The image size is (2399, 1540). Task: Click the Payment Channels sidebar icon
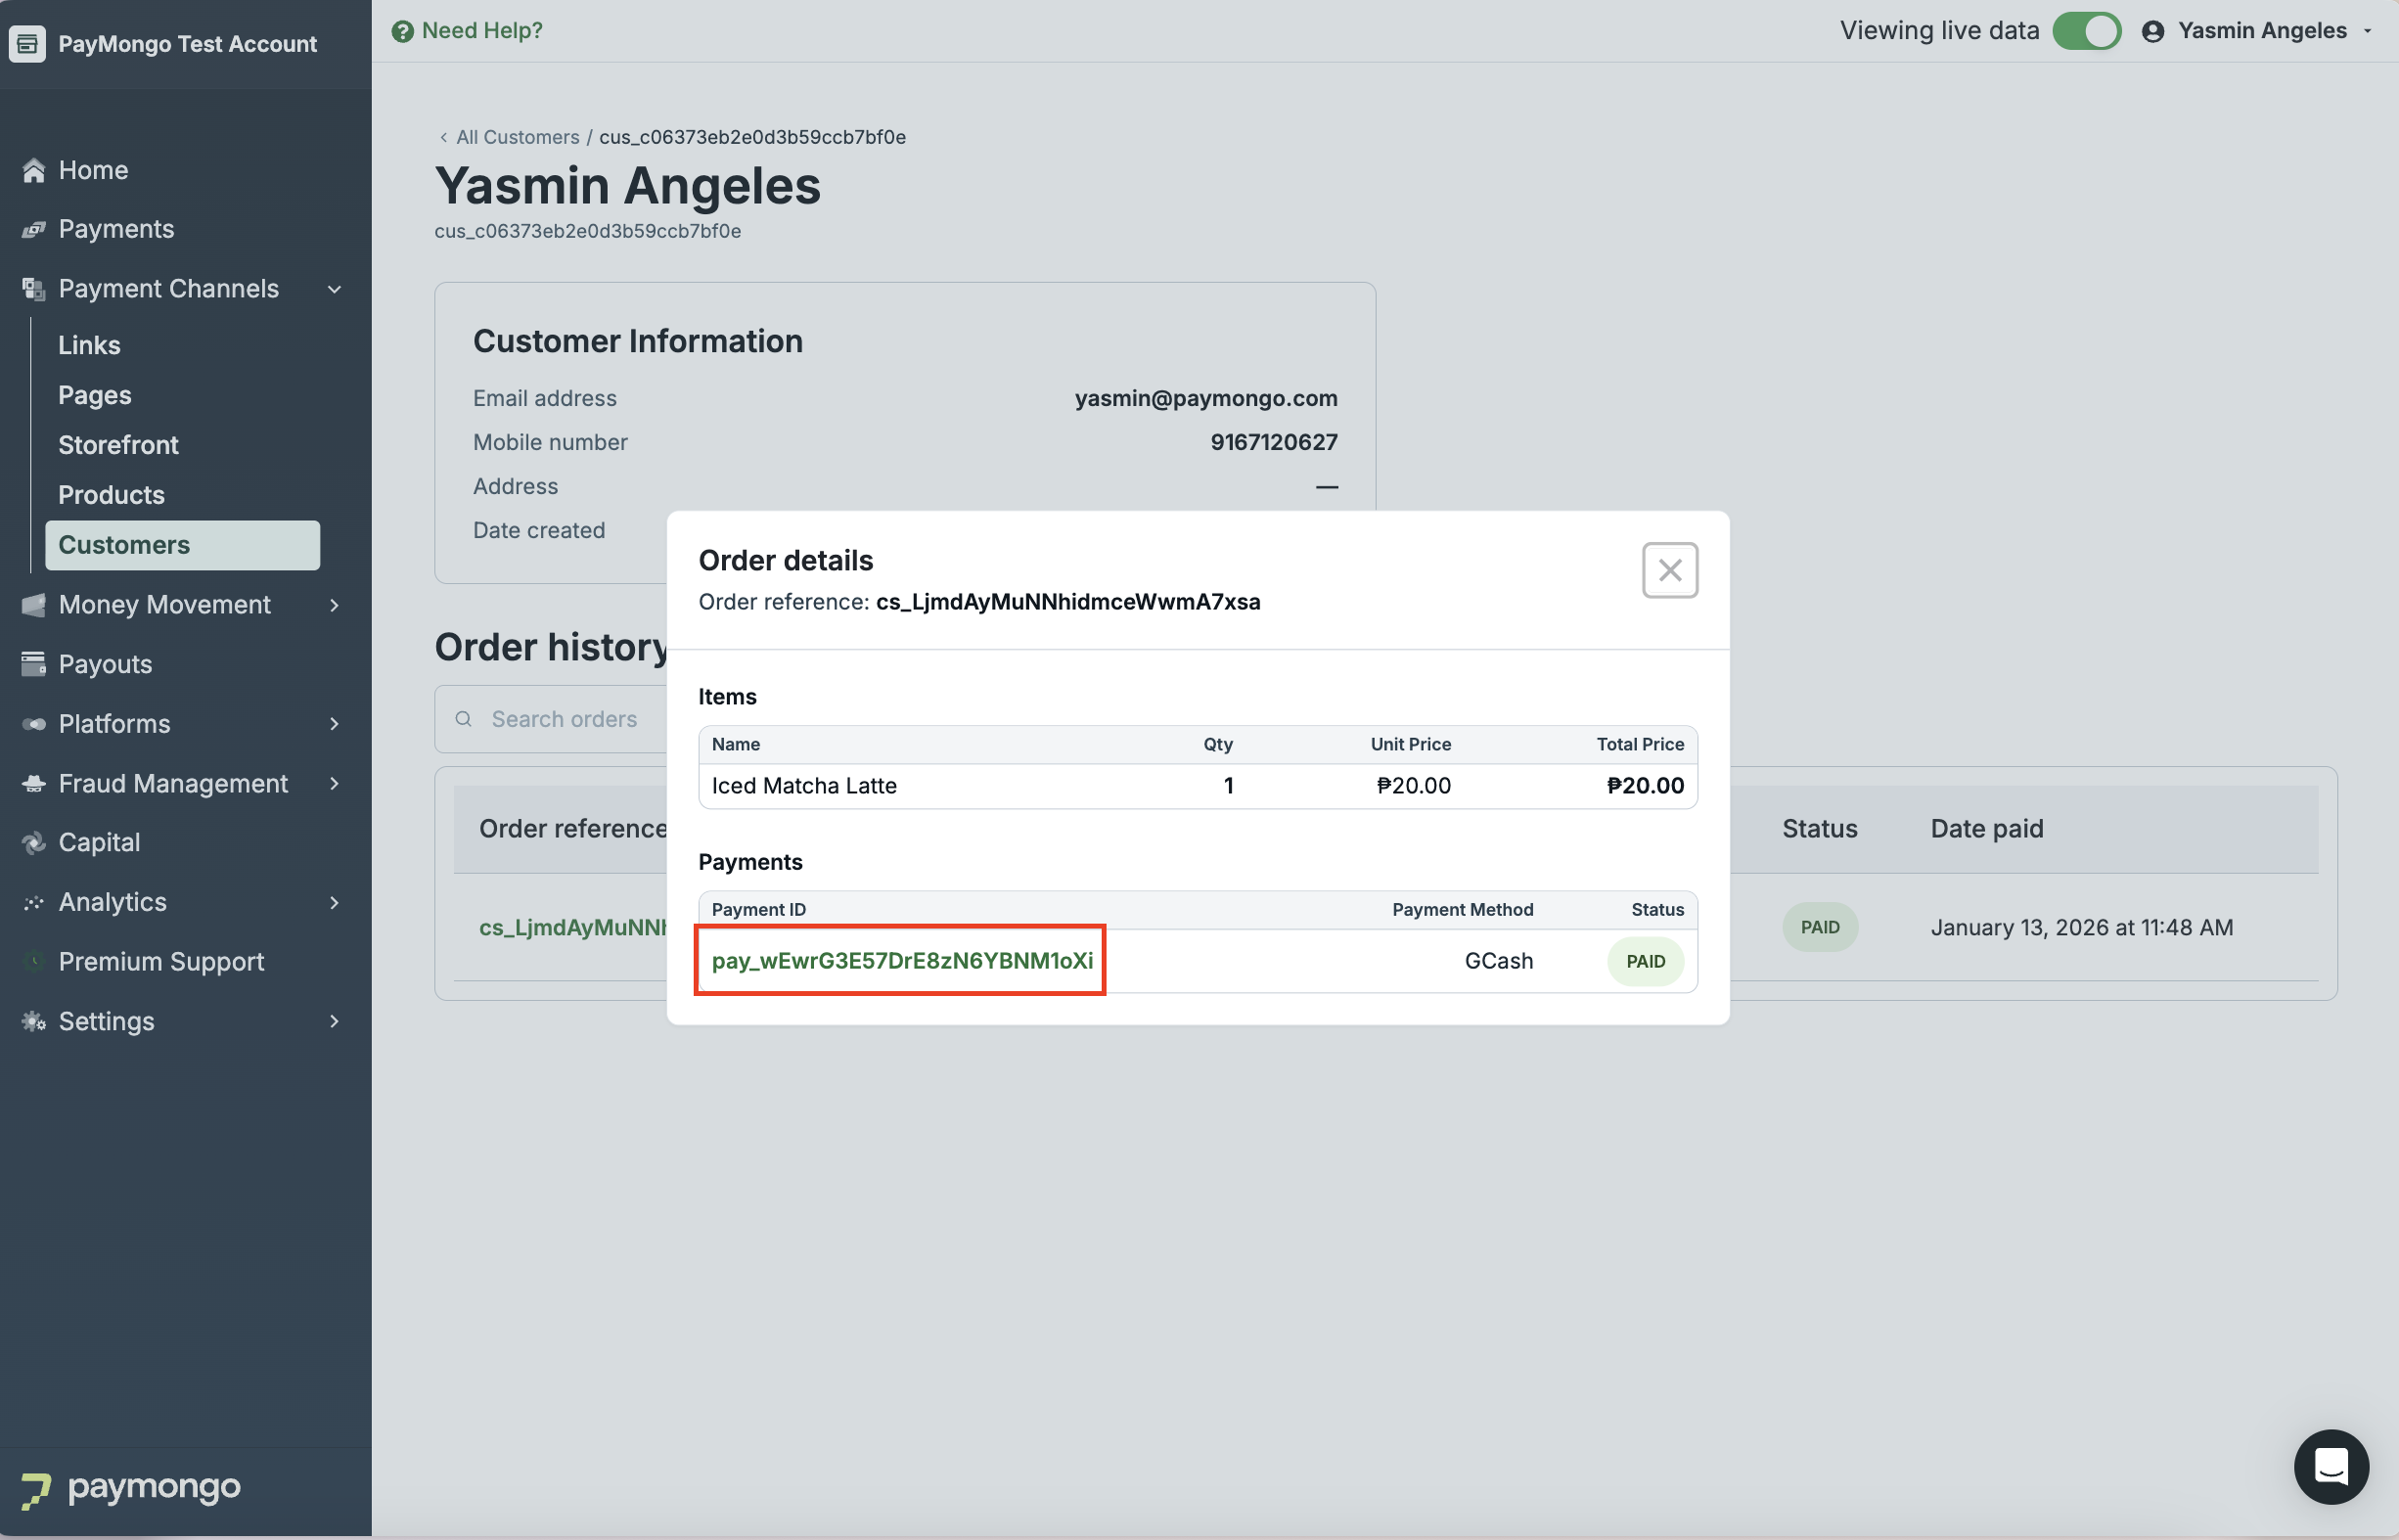click(34, 289)
